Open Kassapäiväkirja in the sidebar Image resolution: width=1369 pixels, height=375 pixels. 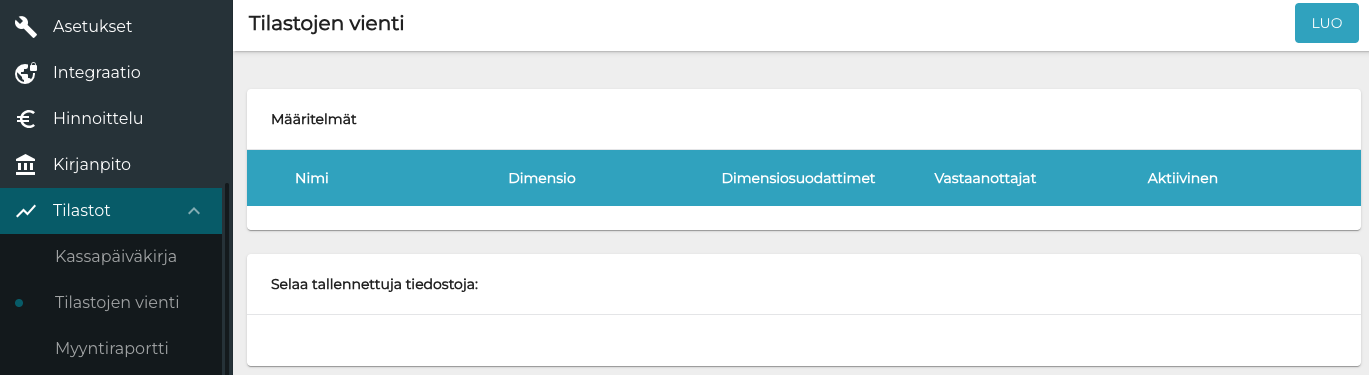click(x=116, y=256)
